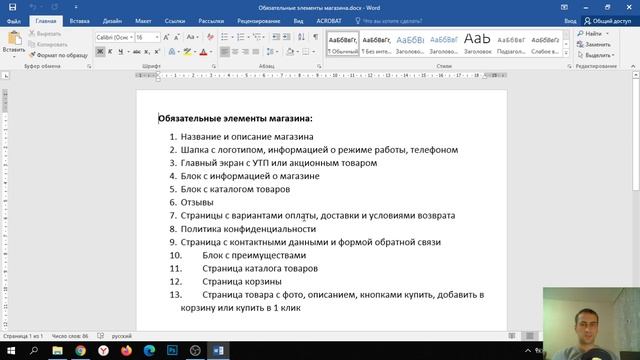
Task: Switch to the Дизайн ribbon tab
Action: [112, 21]
